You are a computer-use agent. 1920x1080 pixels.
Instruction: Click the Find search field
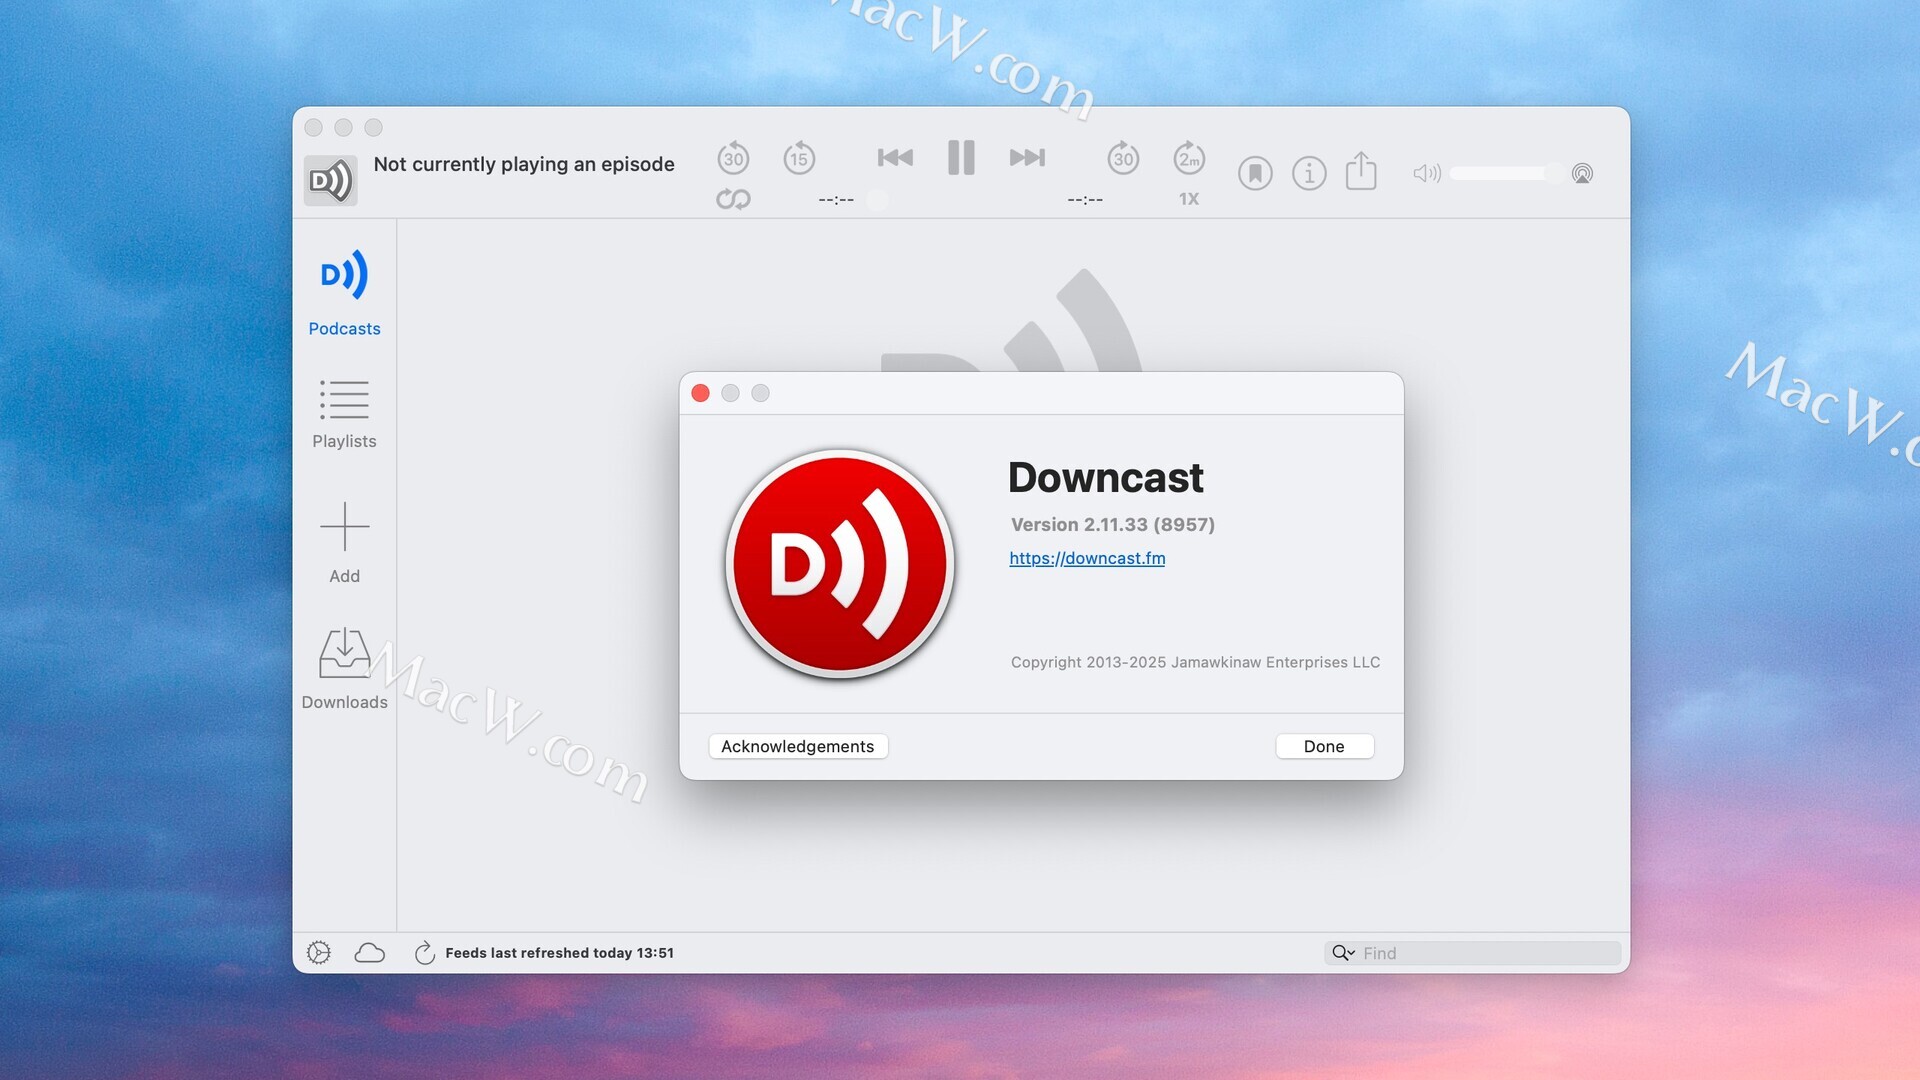click(x=1472, y=953)
